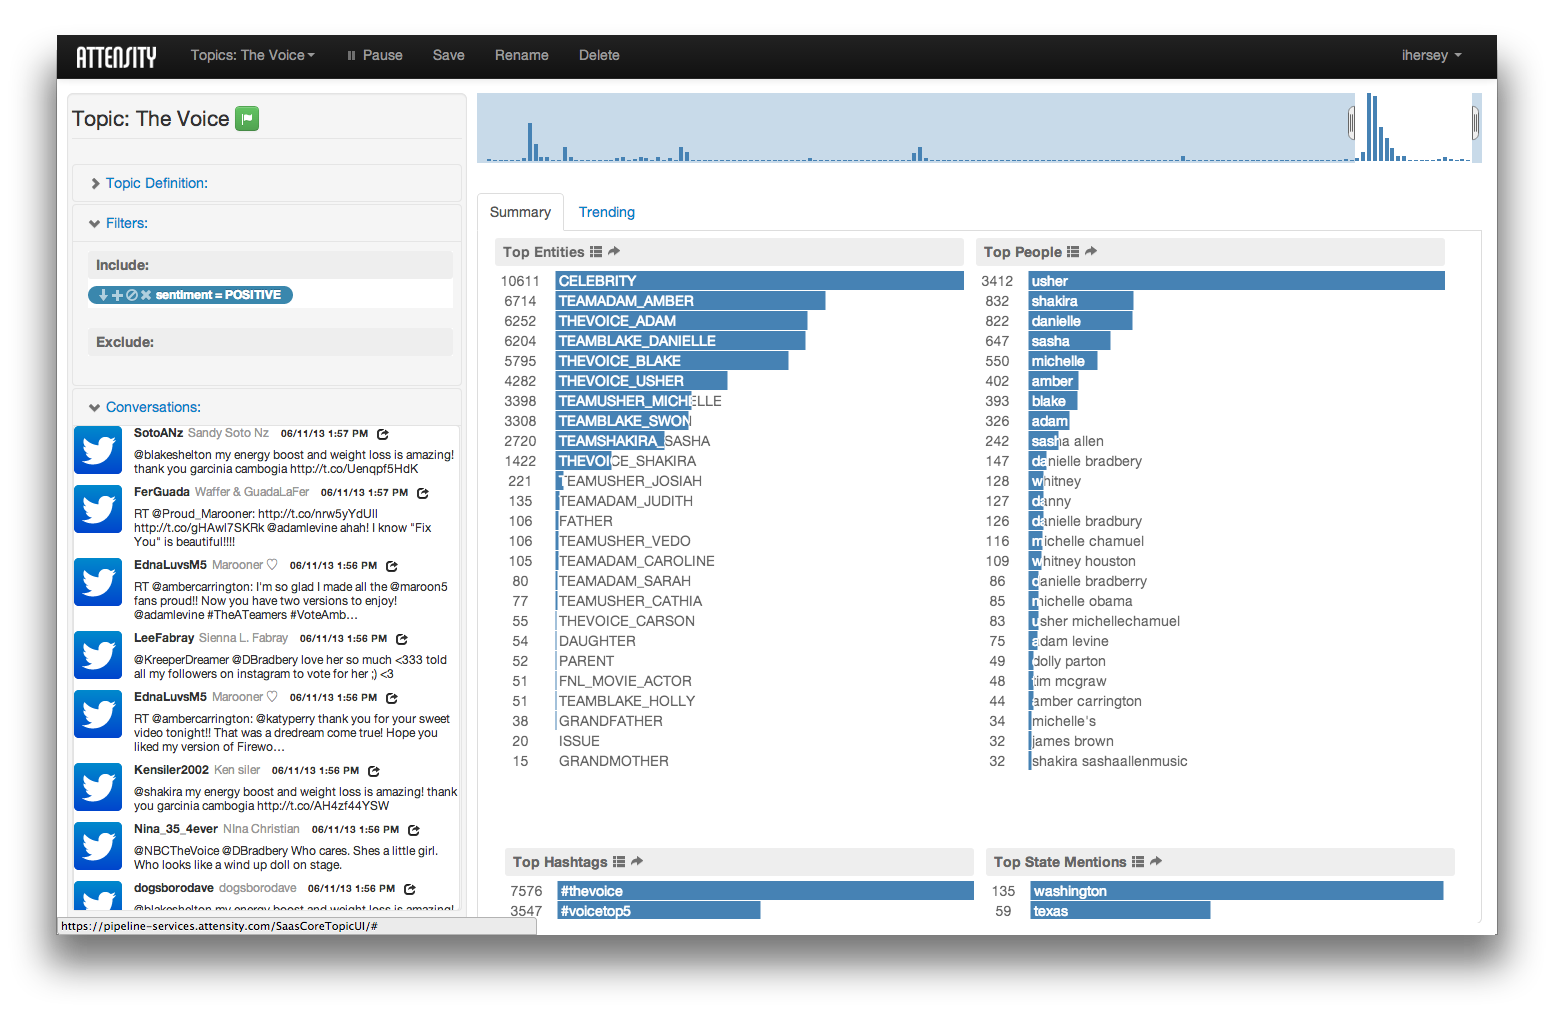This screenshot has height=1014, width=1554.
Task: Click Delete in the top navigation bar
Action: 599,56
